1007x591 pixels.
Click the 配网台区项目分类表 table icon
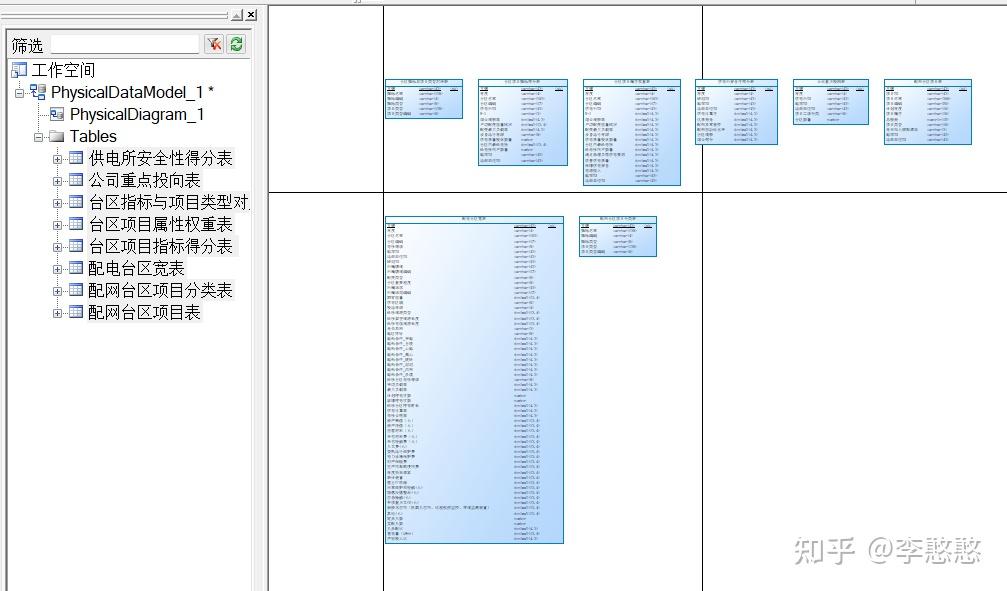pos(75,289)
